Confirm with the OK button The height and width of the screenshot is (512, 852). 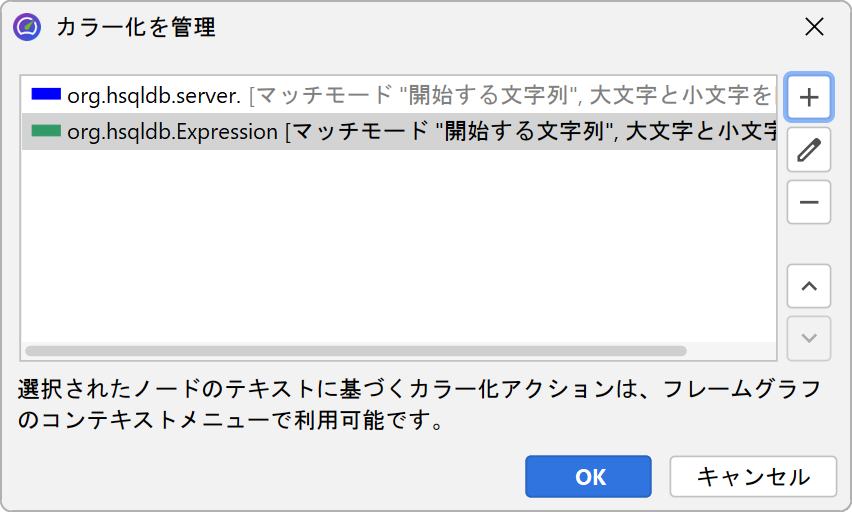(589, 477)
